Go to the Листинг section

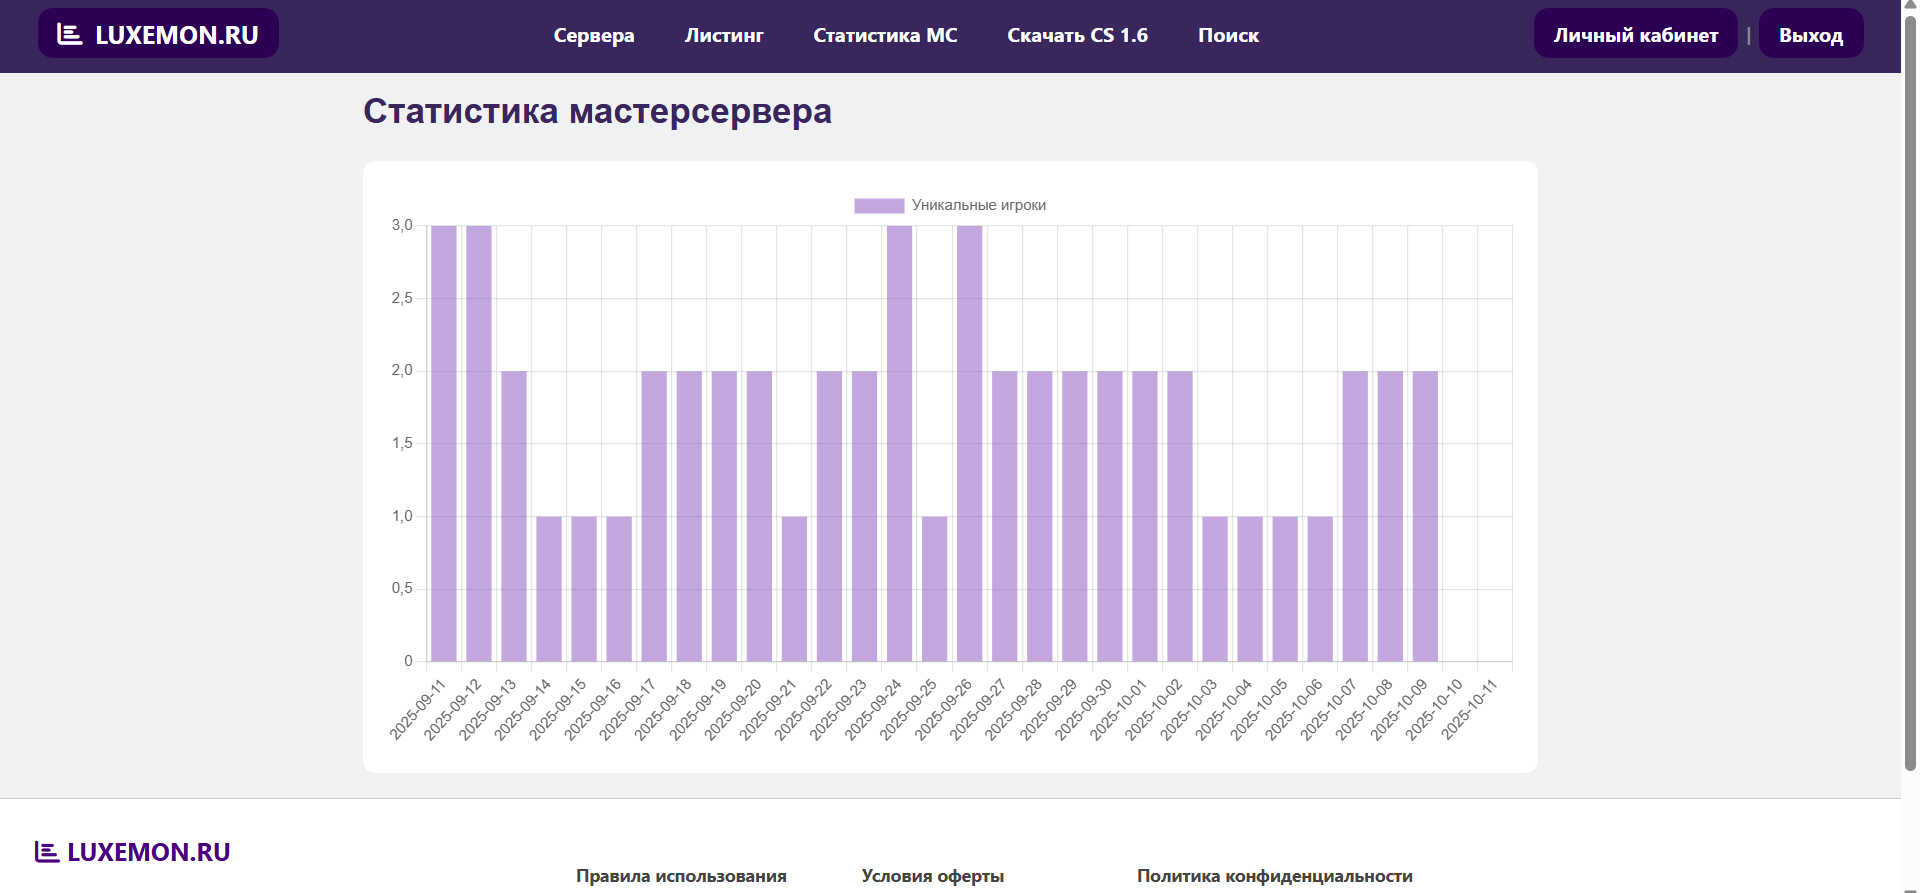click(x=723, y=35)
